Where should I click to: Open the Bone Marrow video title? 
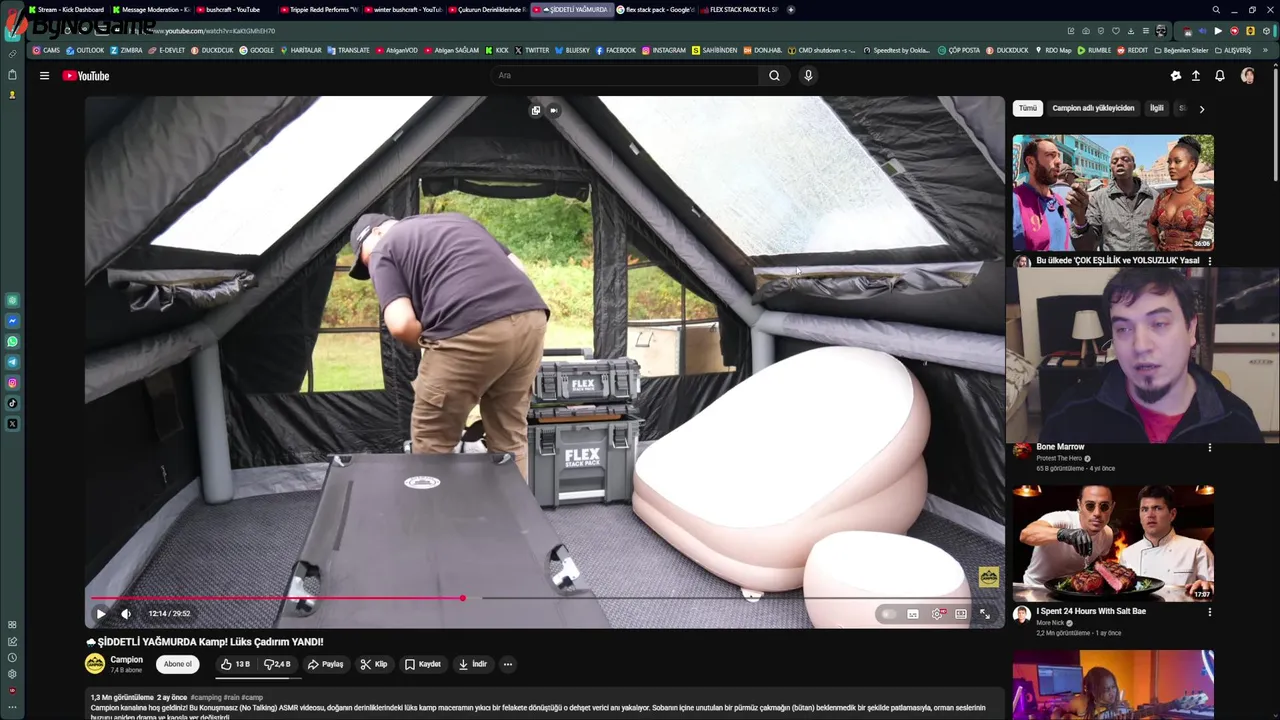1060,447
